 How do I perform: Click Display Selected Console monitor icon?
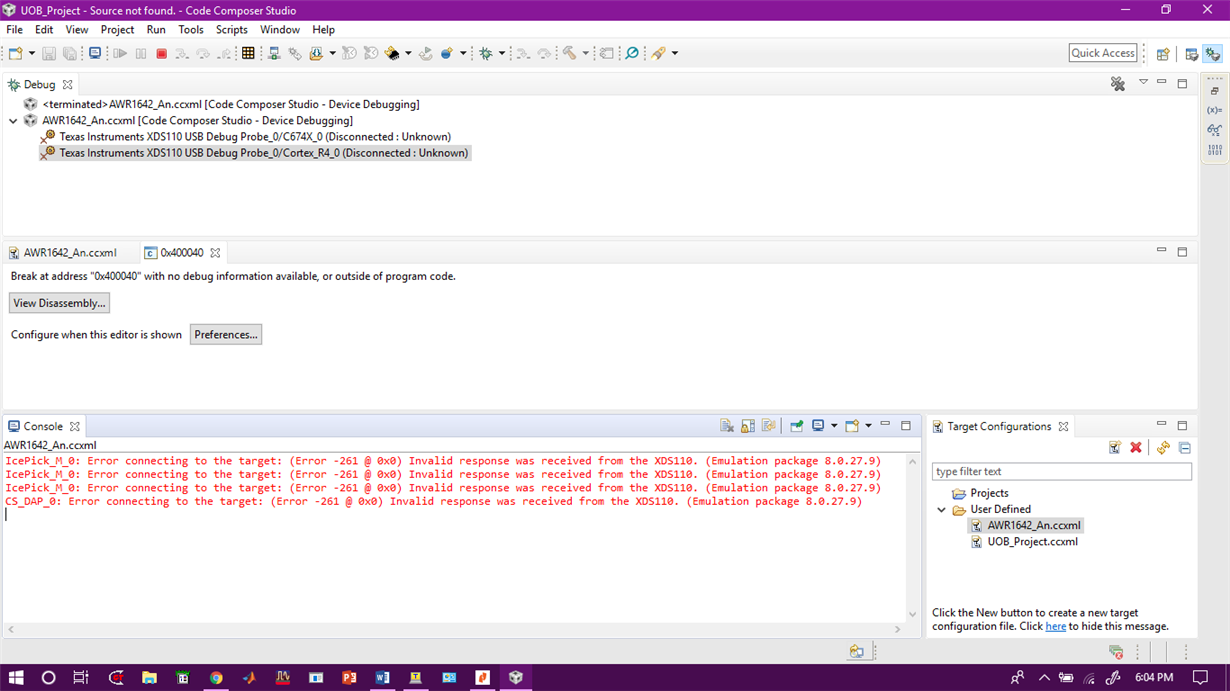point(818,426)
